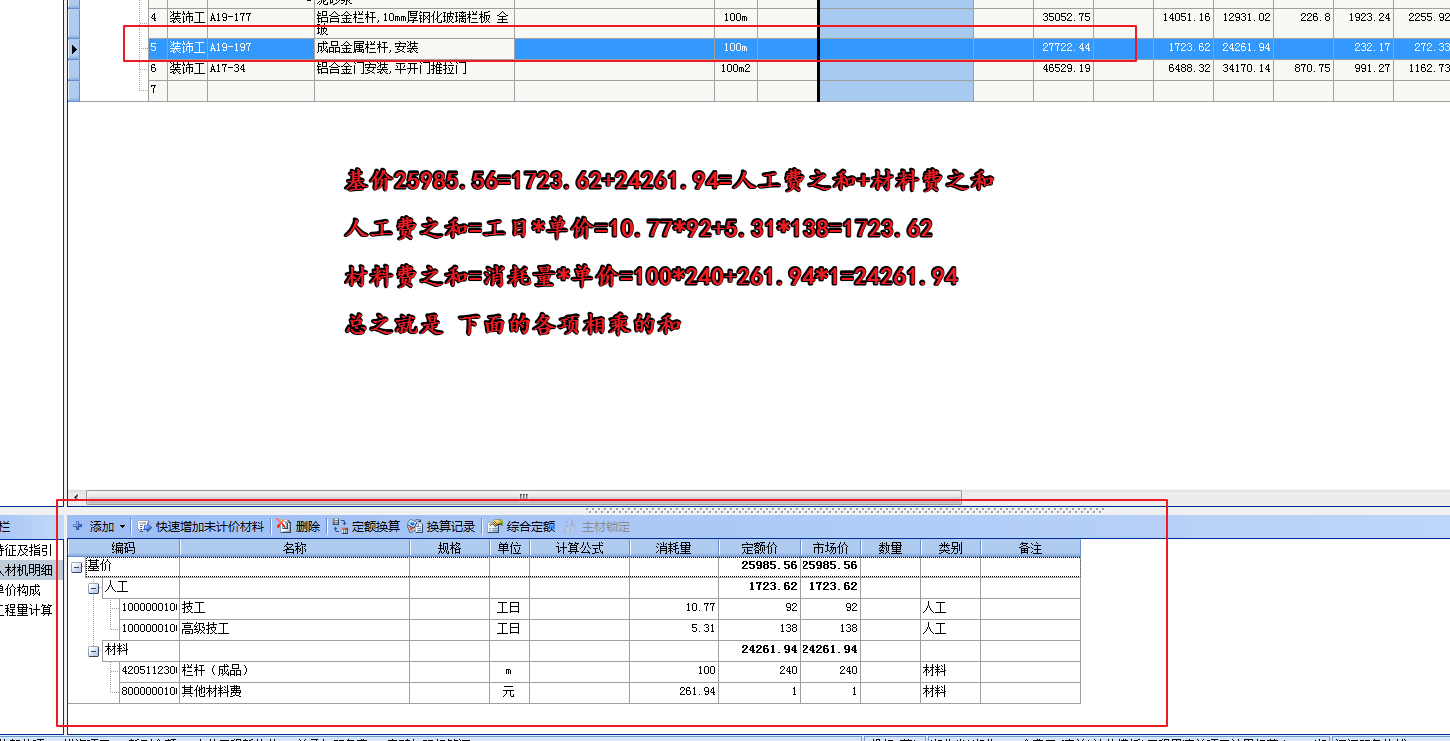
Task: Click the 材料 subtotal 24261.94 under 定额价
Action: point(769,650)
